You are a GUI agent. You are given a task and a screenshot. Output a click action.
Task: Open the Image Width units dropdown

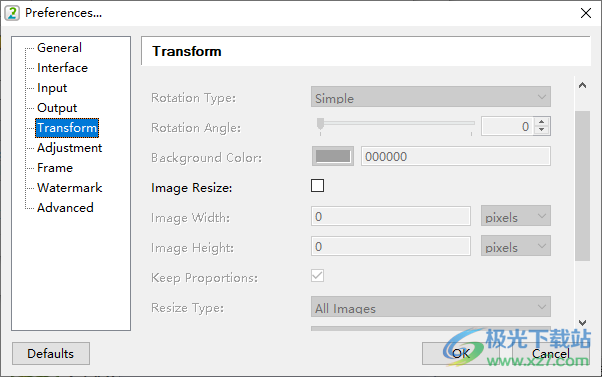point(516,216)
